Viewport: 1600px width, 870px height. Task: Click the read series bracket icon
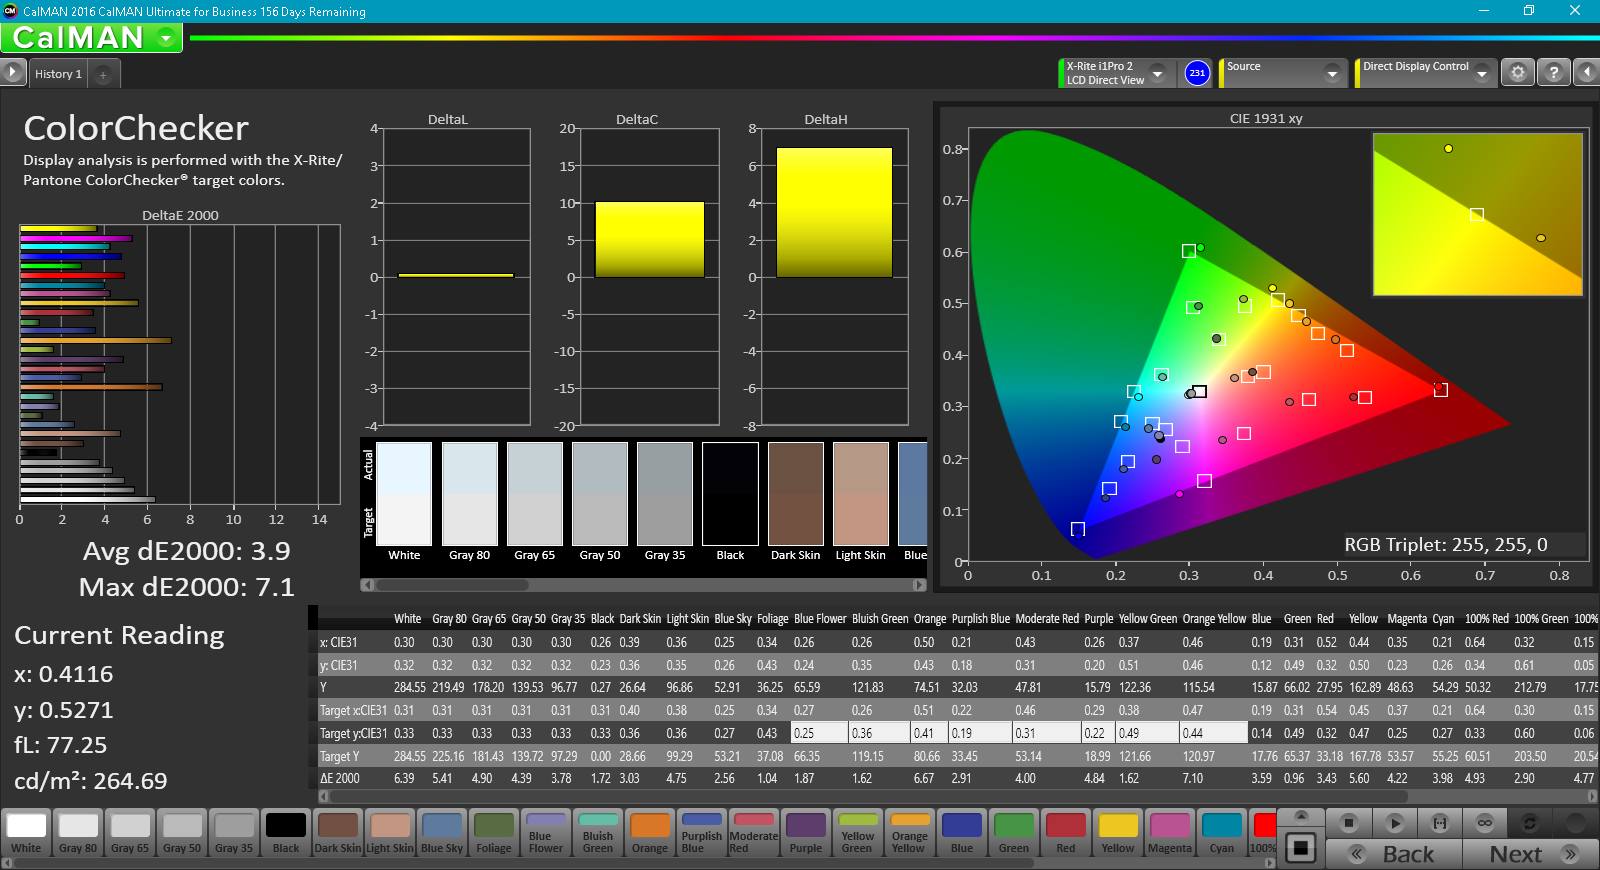tap(1440, 823)
